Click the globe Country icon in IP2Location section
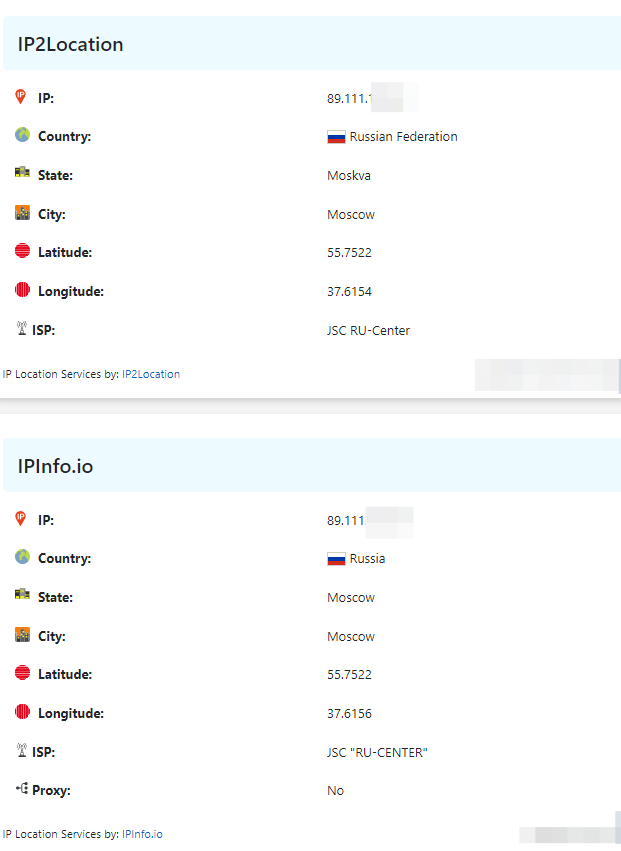 pyautogui.click(x=22, y=135)
